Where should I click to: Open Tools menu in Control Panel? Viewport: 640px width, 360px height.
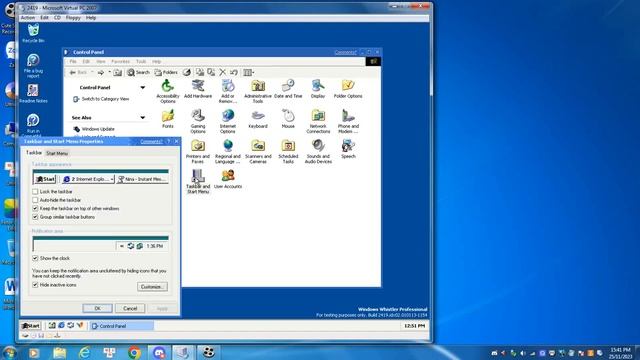(141, 62)
